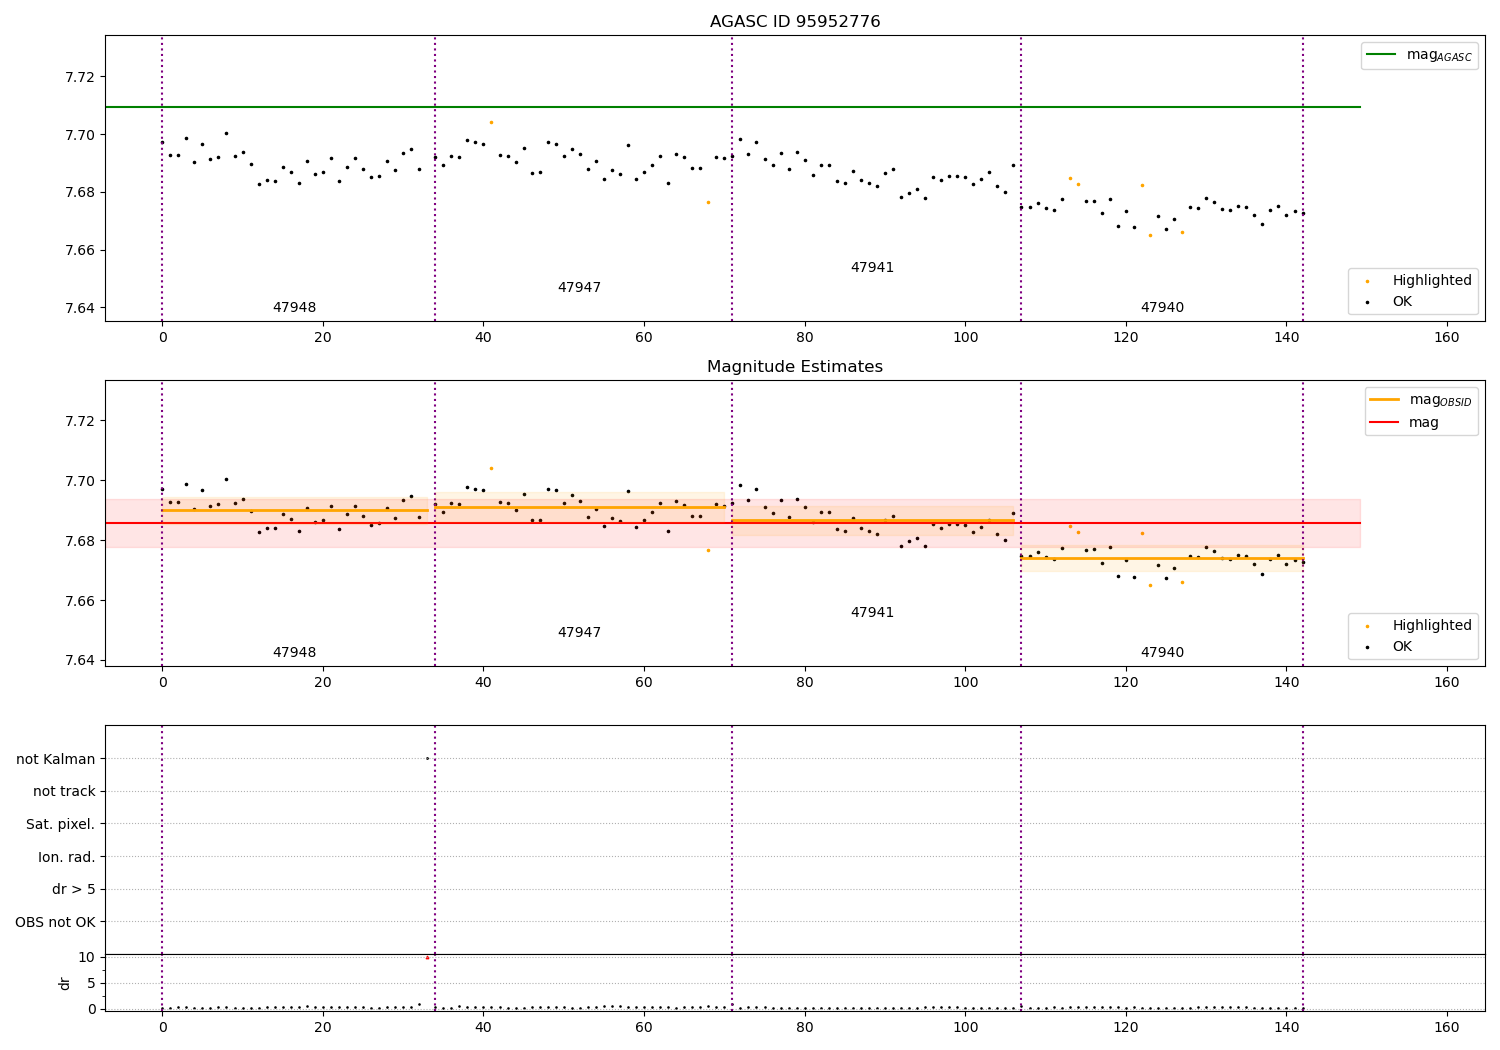Click x-tick 100 on the Magnitude Estimates plot

[965, 683]
